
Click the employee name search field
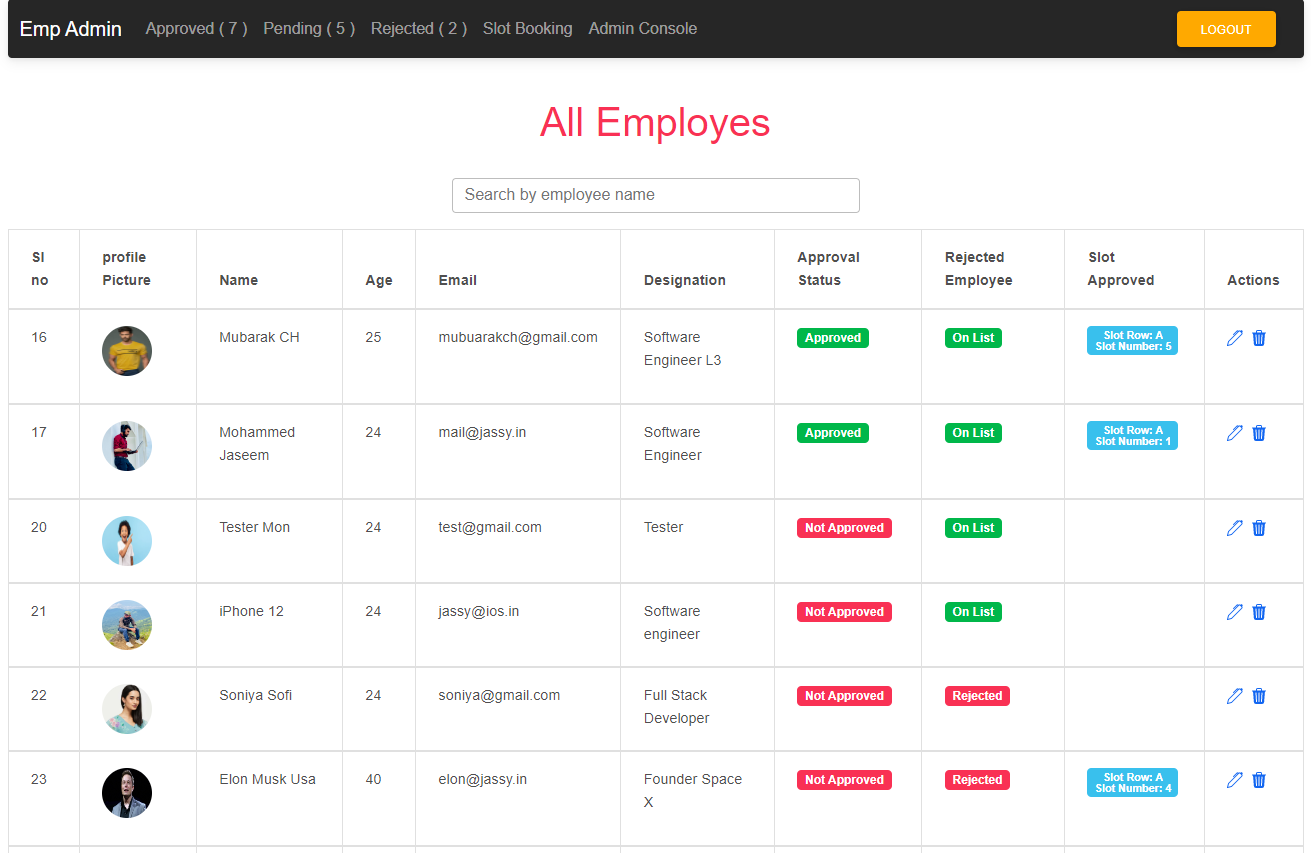pyautogui.click(x=655, y=195)
